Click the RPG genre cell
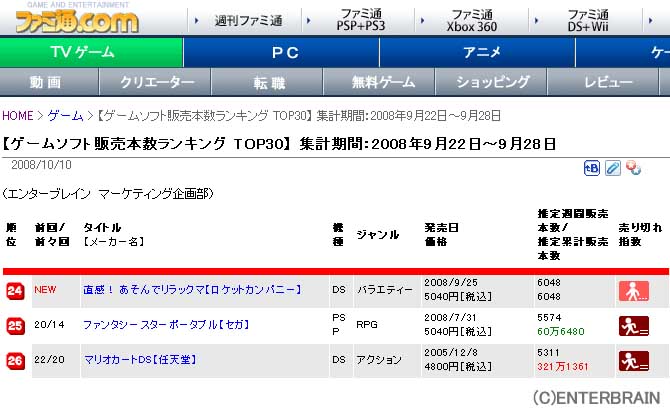This screenshot has width=670, height=415. (x=367, y=325)
